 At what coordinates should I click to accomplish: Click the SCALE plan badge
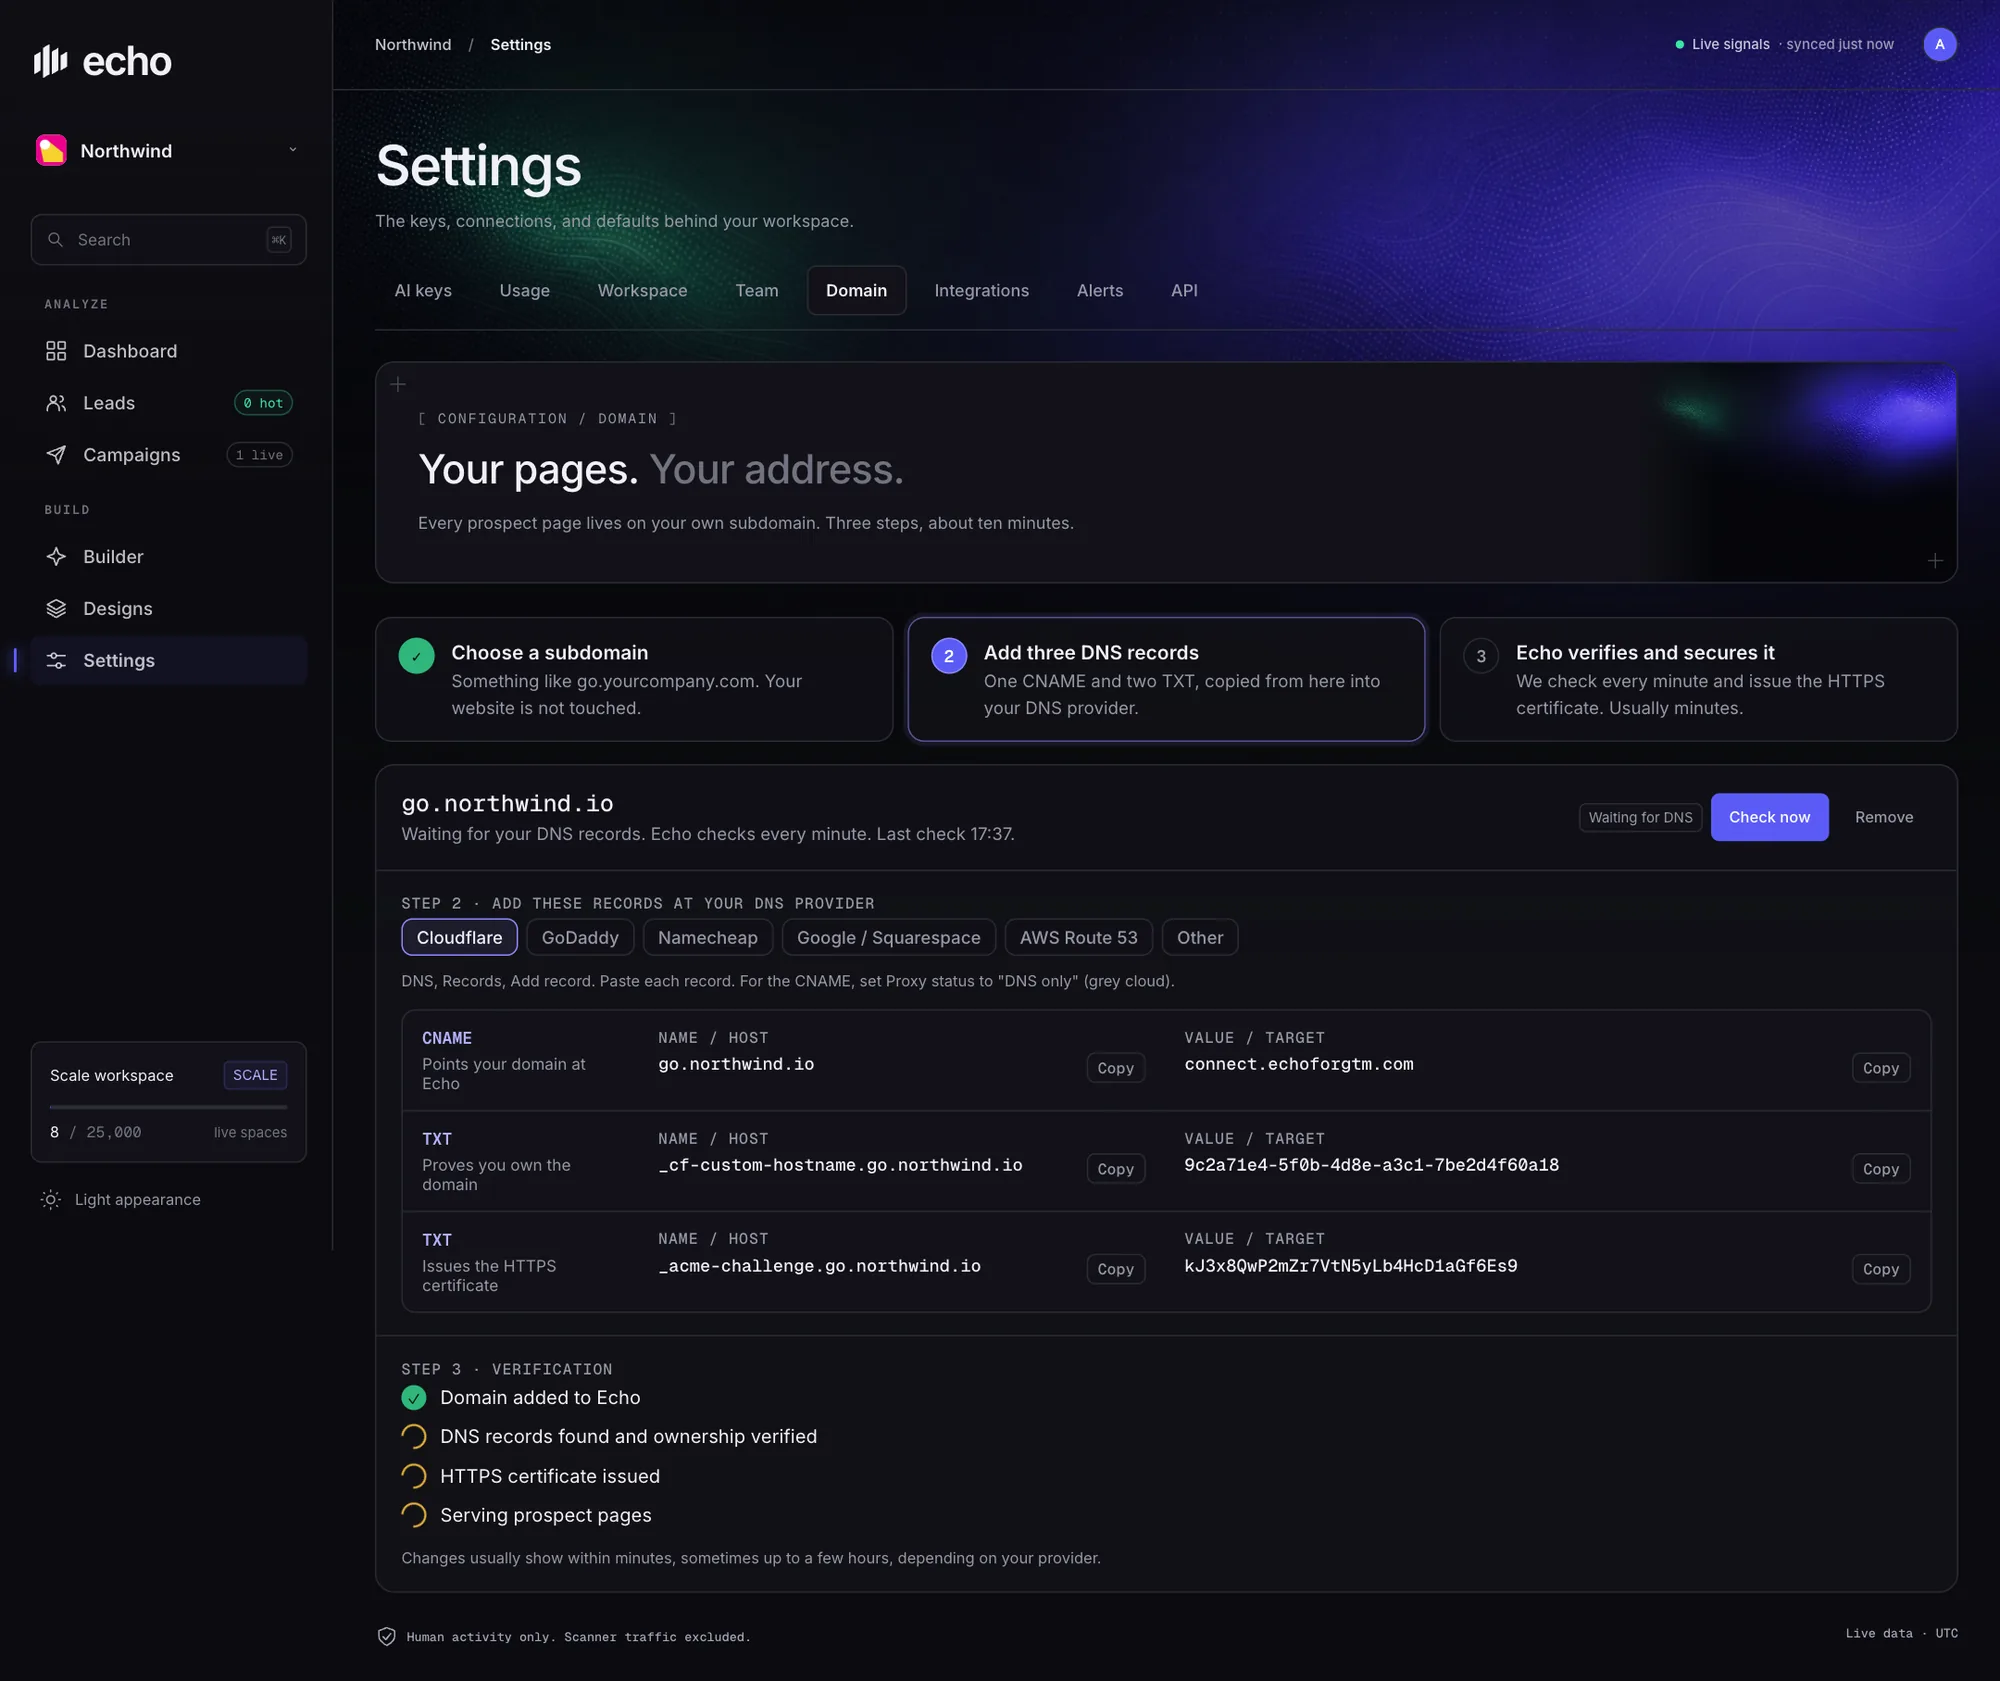coord(255,1075)
